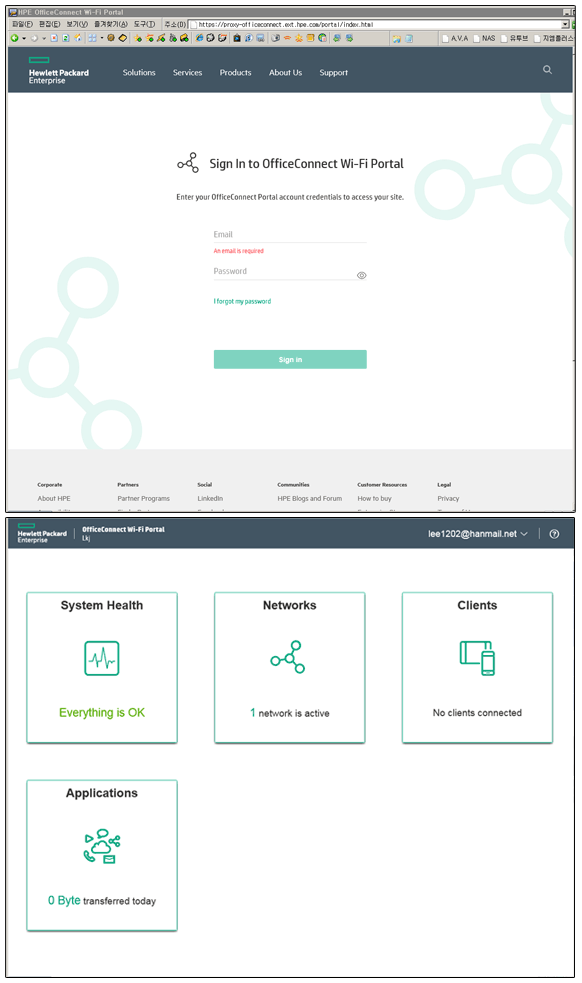582x983 pixels.
Task: Click the System Health tile title
Action: pos(102,606)
